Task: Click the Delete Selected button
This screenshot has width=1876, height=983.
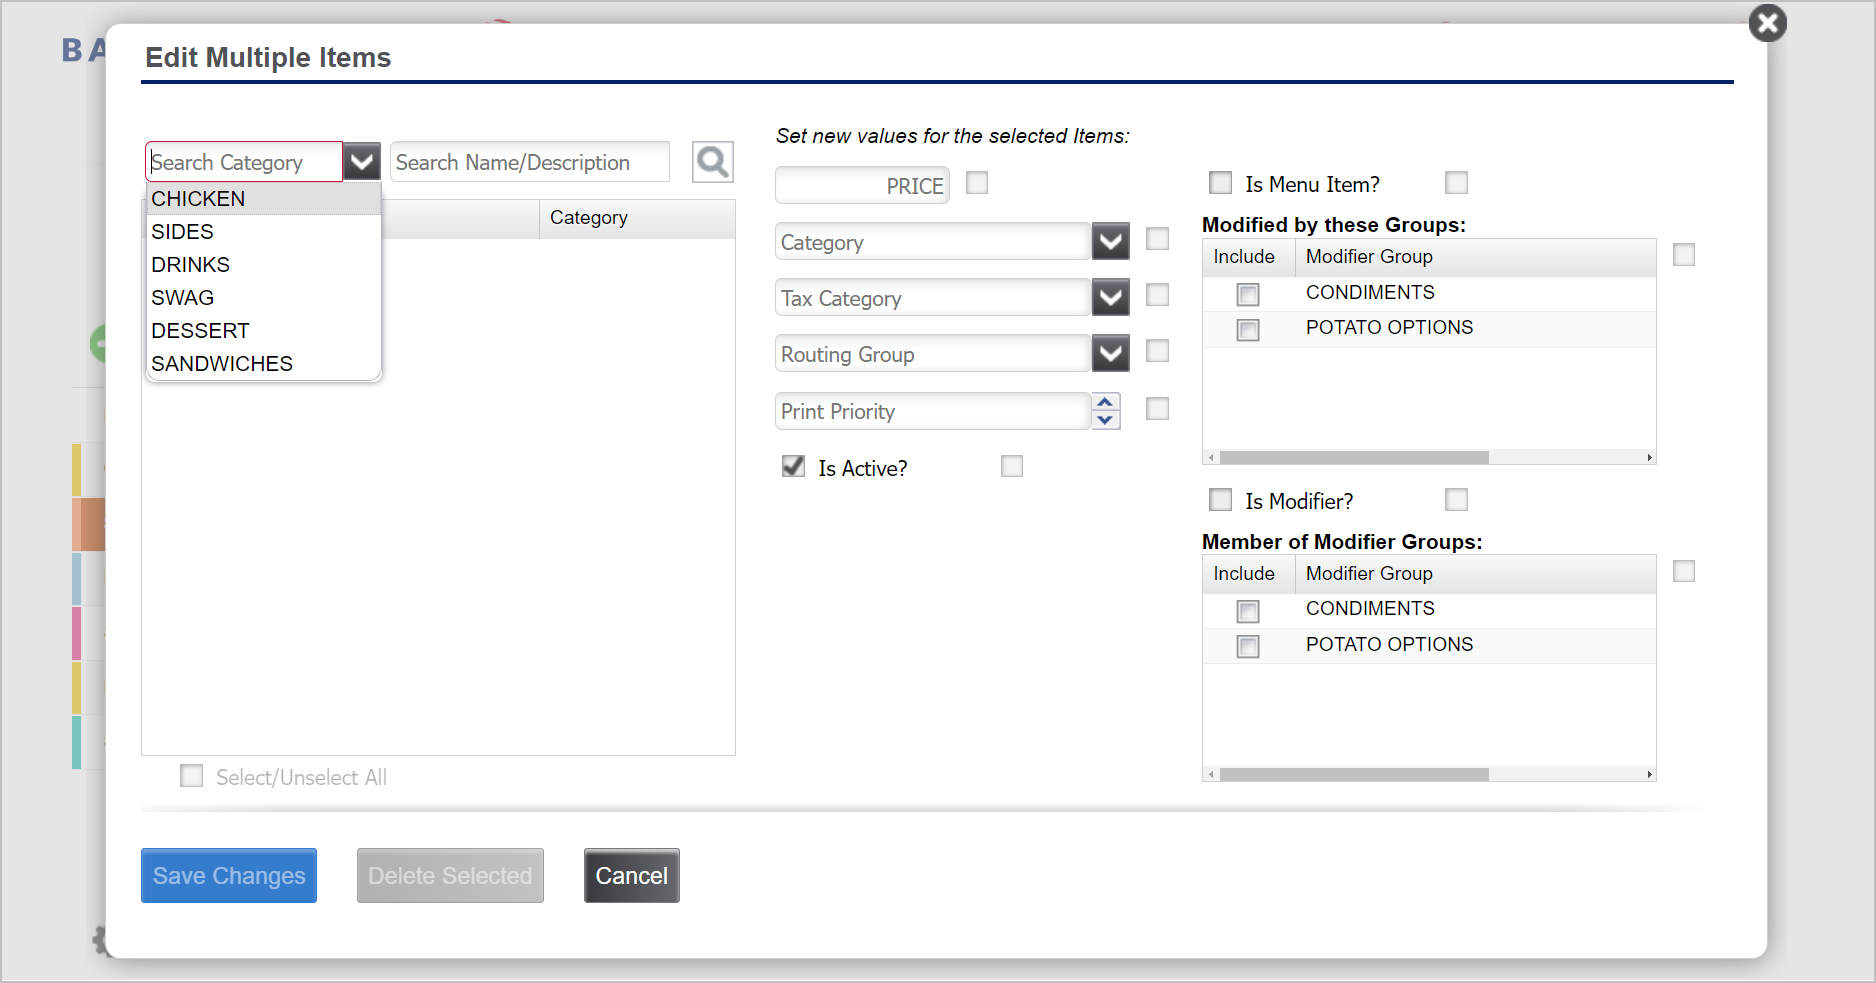Action: pos(450,876)
